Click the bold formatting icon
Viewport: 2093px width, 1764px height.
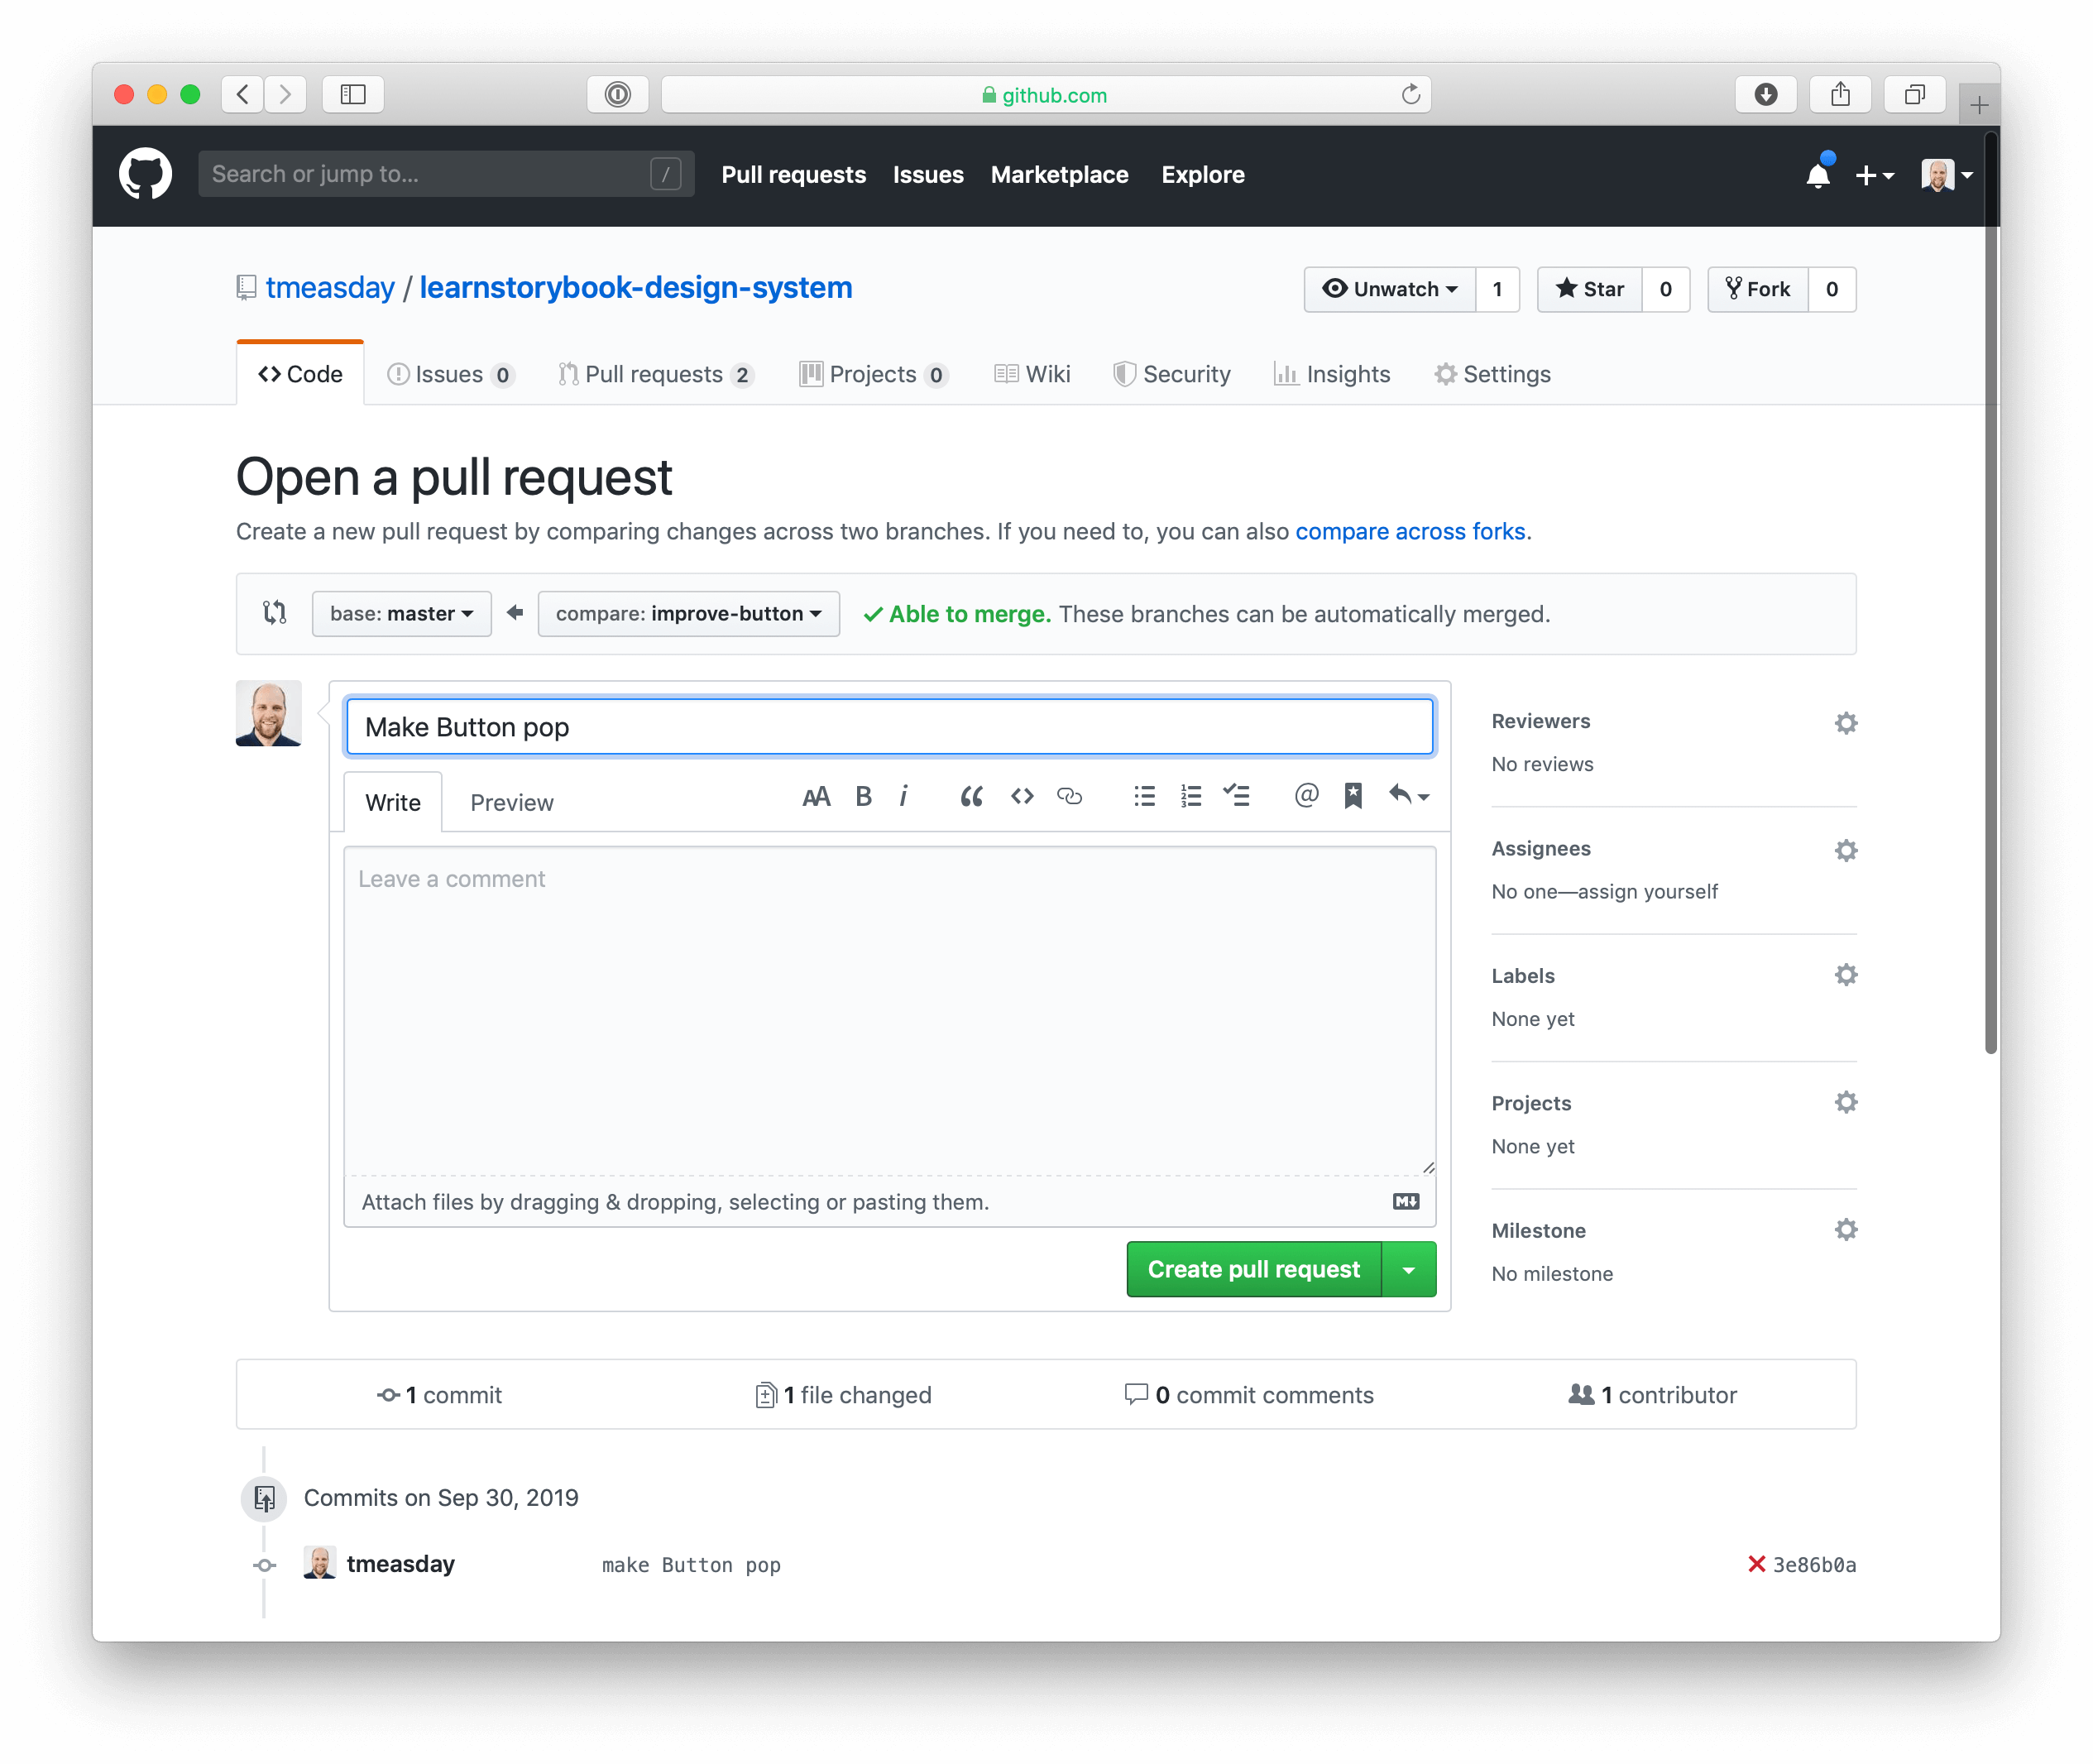pos(861,800)
